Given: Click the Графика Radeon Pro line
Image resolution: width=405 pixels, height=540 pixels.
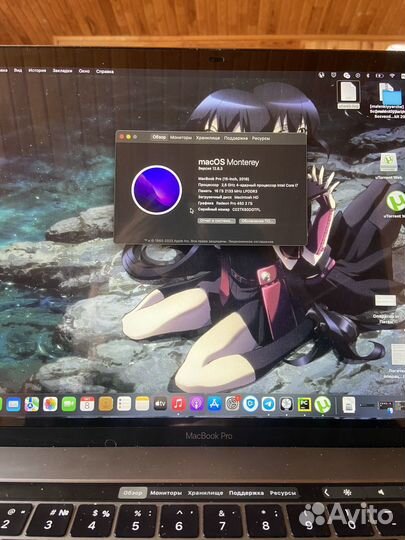Looking at the screenshot, I should [x=225, y=203].
